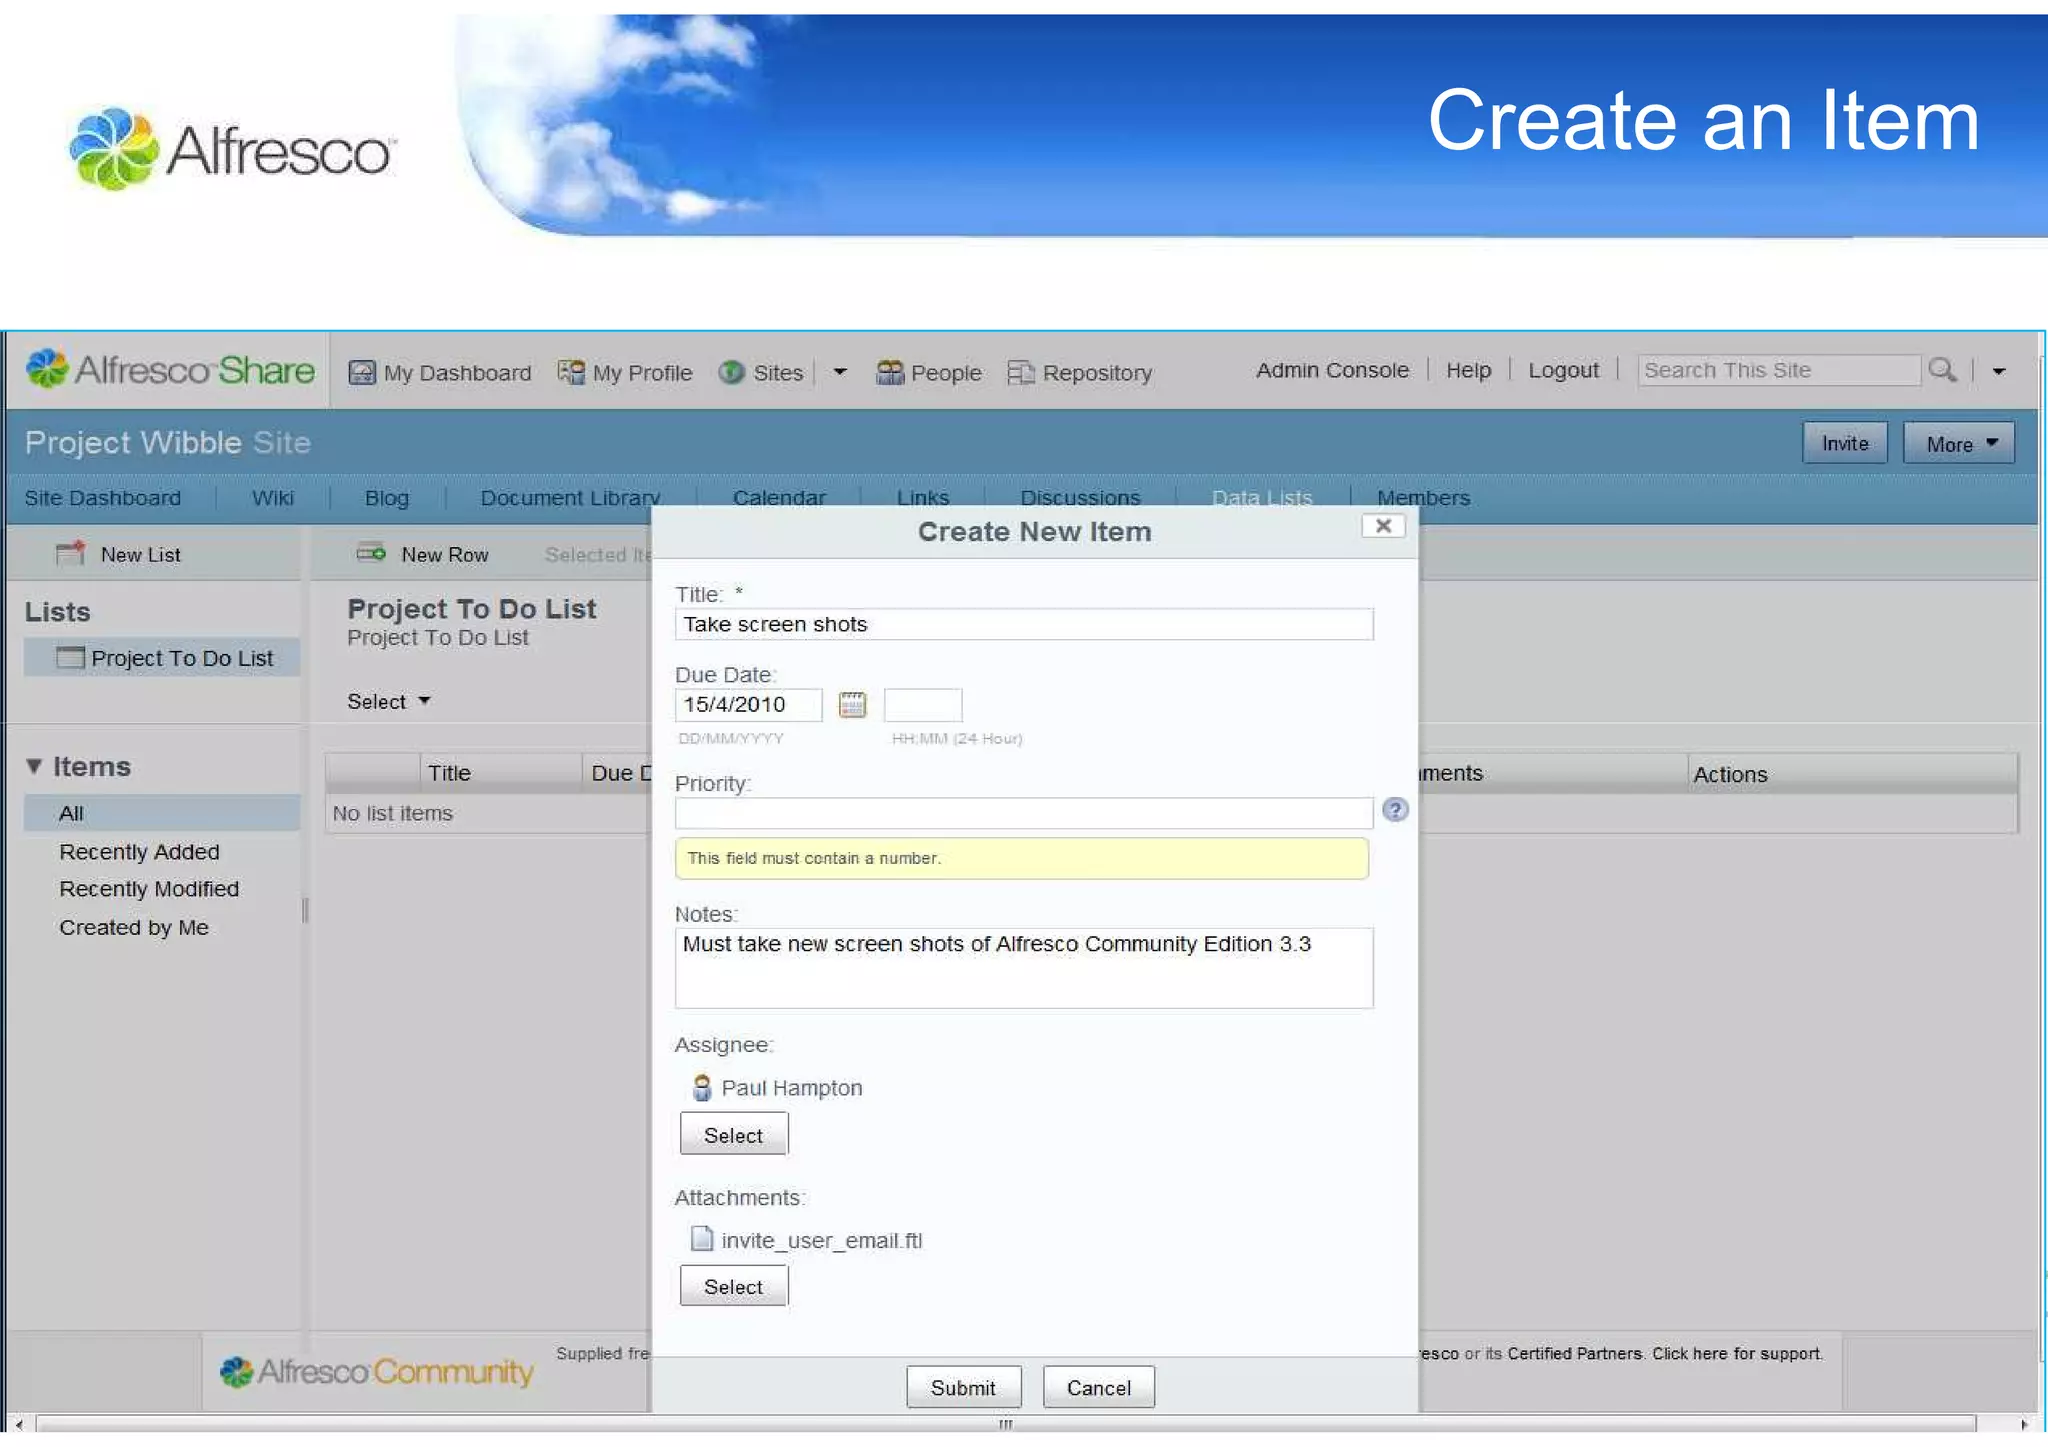Open the More site actions dropdown
Image resolution: width=2048 pixels, height=1447 pixels.
click(x=1958, y=444)
